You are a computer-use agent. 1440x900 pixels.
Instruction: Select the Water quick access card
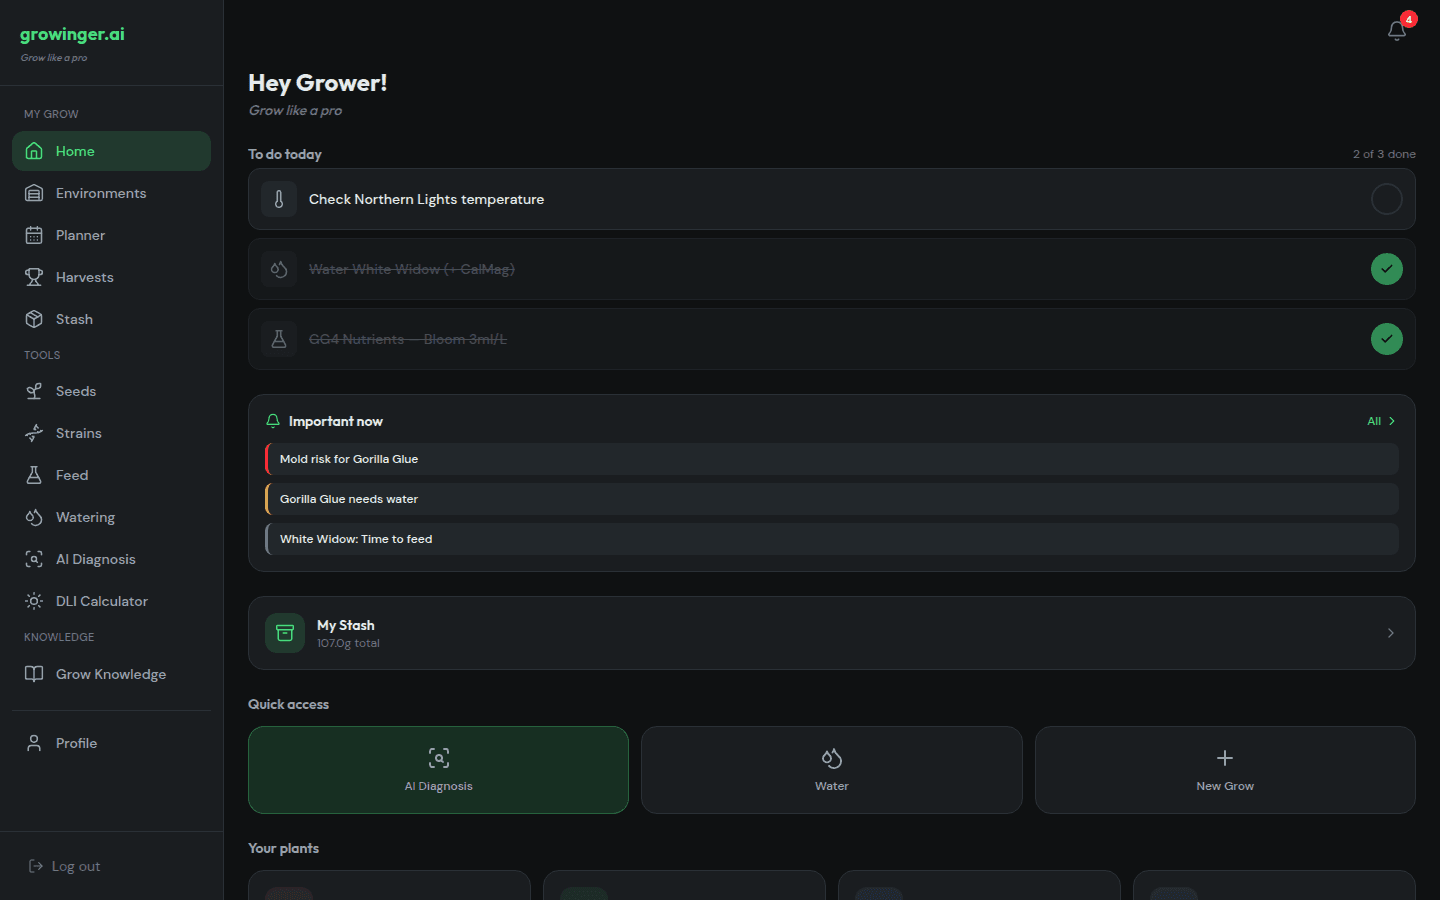[x=832, y=770]
